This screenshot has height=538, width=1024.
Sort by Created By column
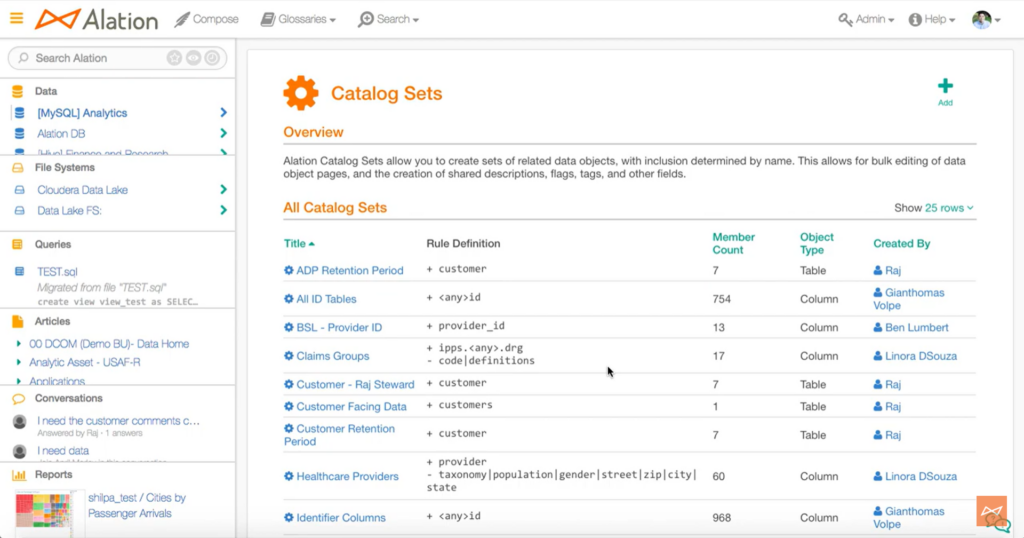point(901,244)
